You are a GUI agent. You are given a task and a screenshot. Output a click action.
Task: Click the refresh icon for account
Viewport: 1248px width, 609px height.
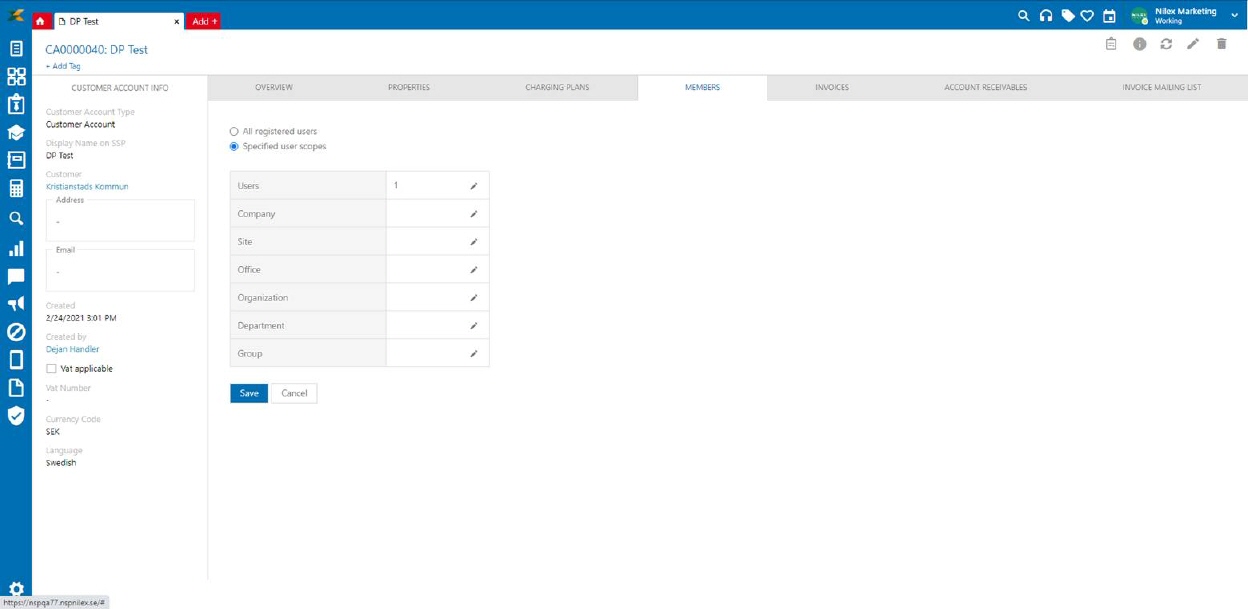coord(1166,44)
